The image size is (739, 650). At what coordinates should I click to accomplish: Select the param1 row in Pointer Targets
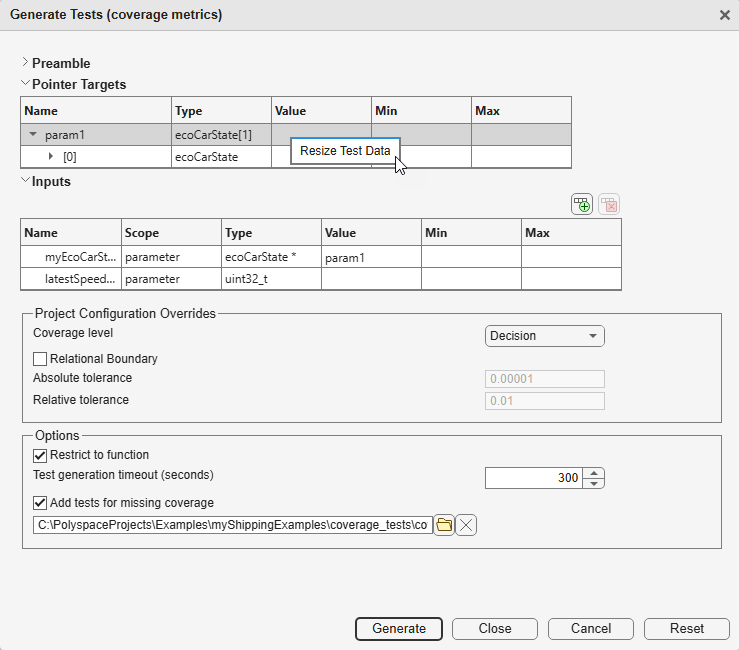[x=296, y=135]
